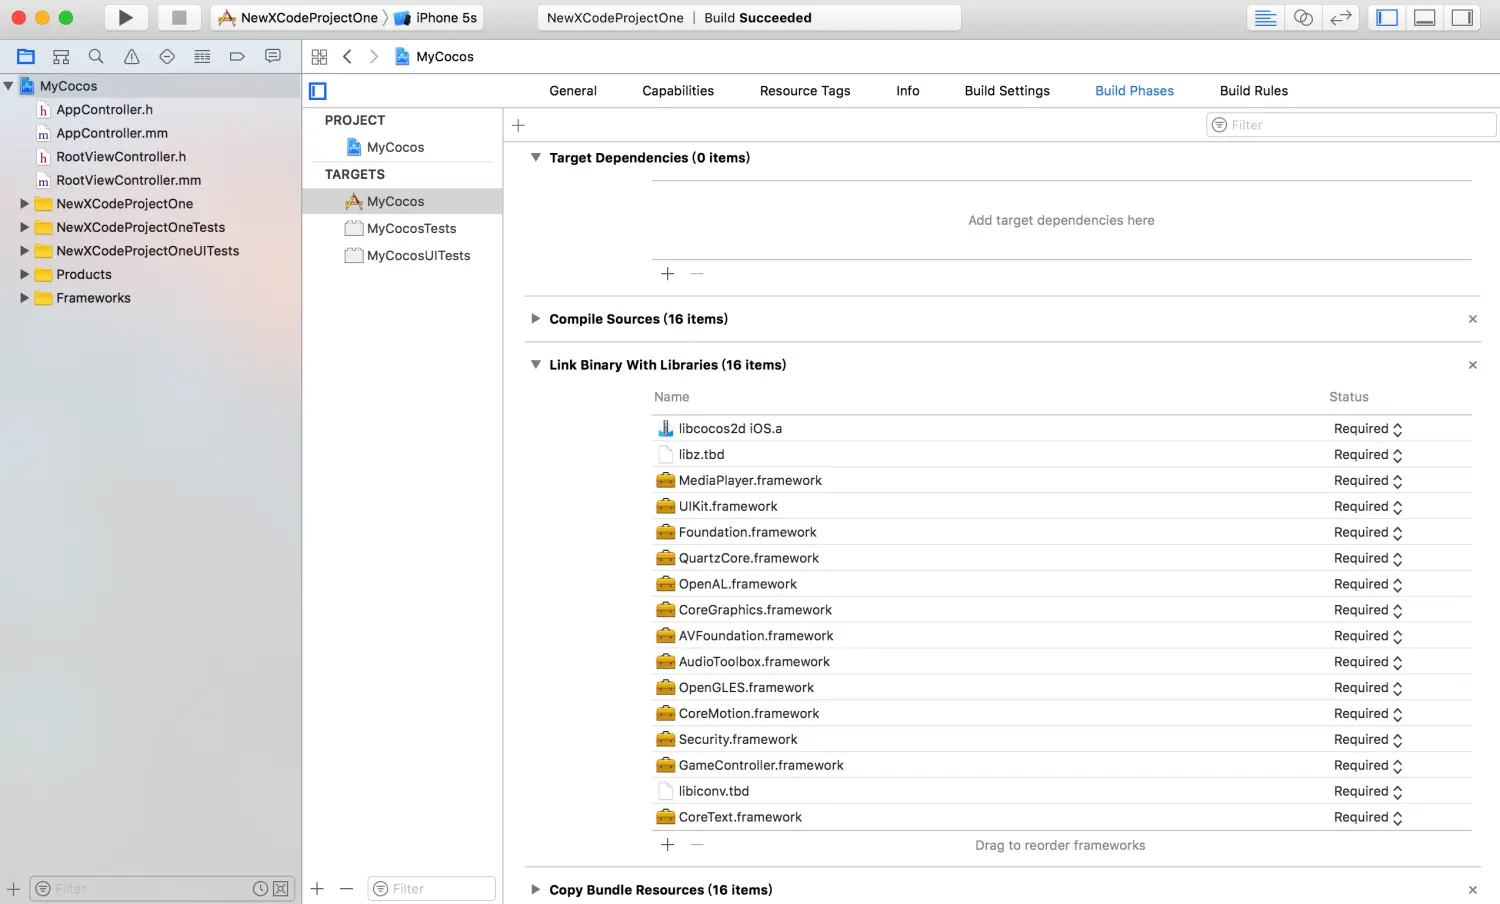Select the libiconv.tbd library row
Viewport: 1500px width, 904px height.
pyautogui.click(x=1061, y=792)
